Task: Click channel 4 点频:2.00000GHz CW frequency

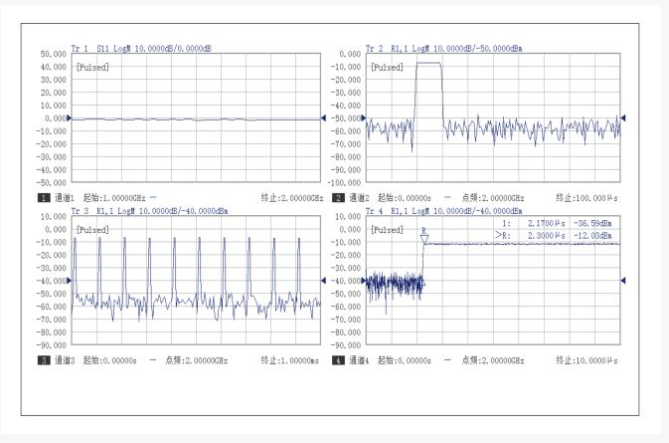Action: [493, 361]
